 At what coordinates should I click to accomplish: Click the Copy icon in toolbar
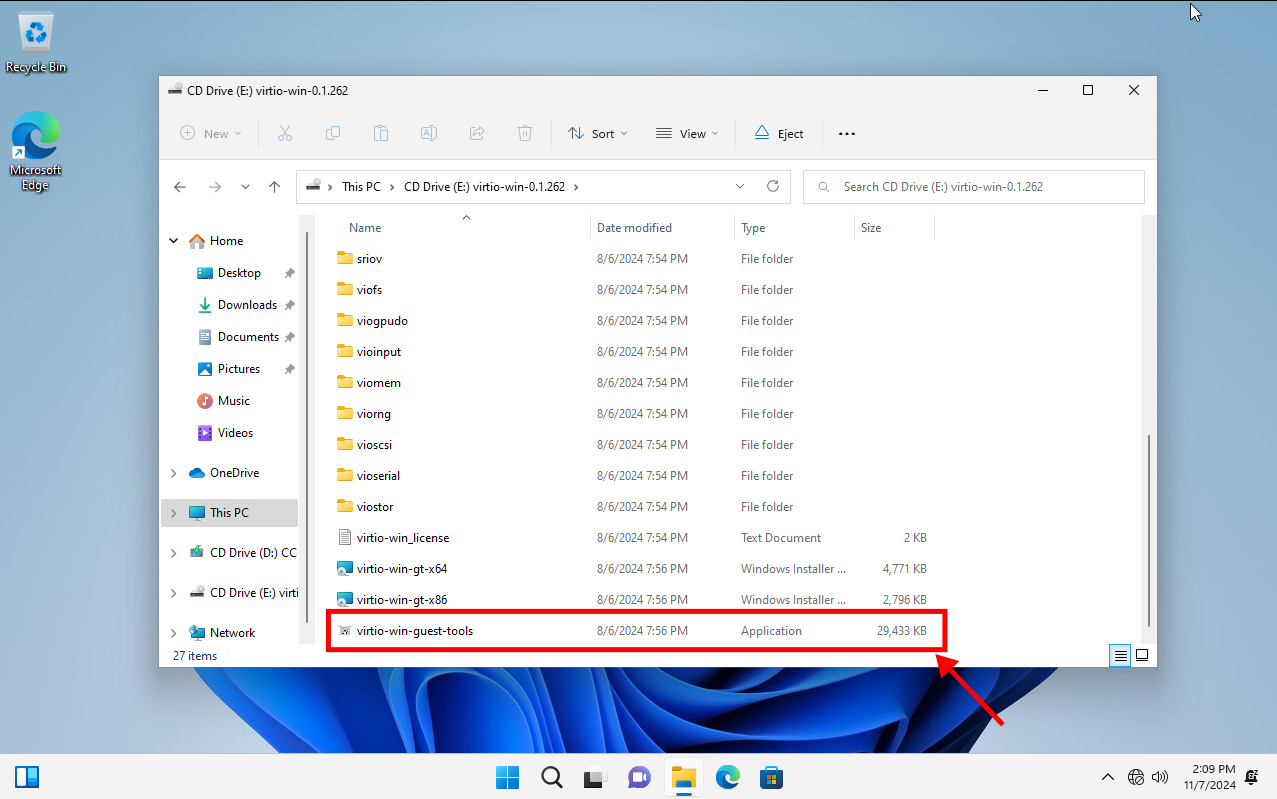point(333,133)
